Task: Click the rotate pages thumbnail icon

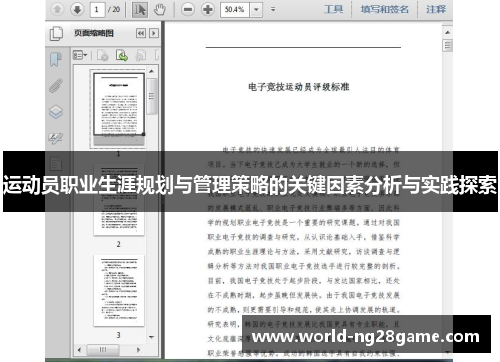Action: coord(141,55)
